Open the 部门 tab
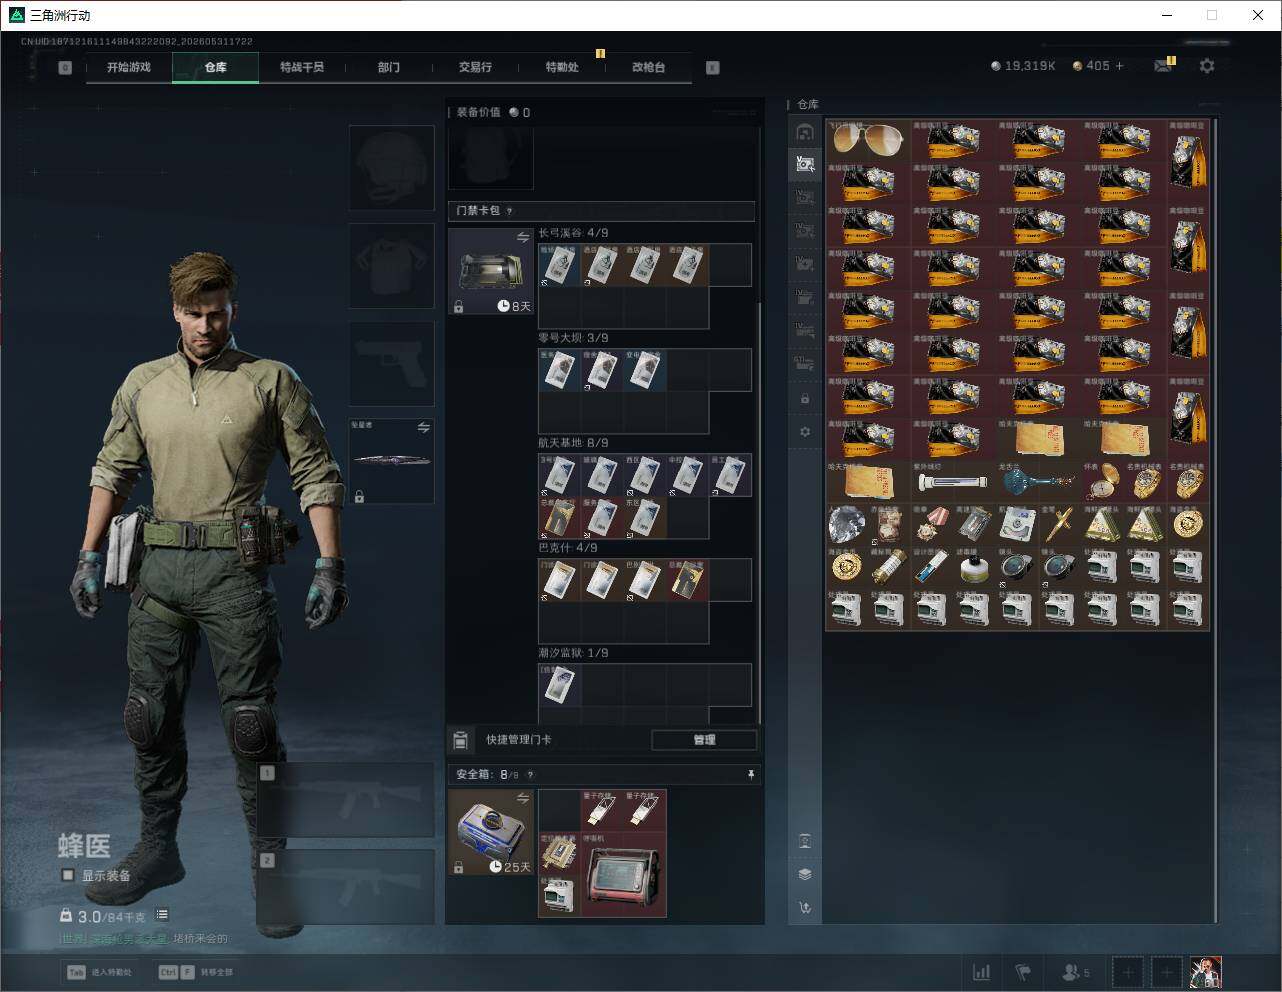The image size is (1282, 992). point(389,67)
